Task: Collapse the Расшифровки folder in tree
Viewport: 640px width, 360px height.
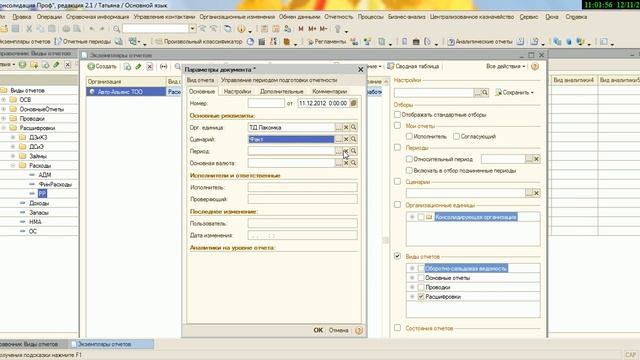Action: click(x=4, y=128)
